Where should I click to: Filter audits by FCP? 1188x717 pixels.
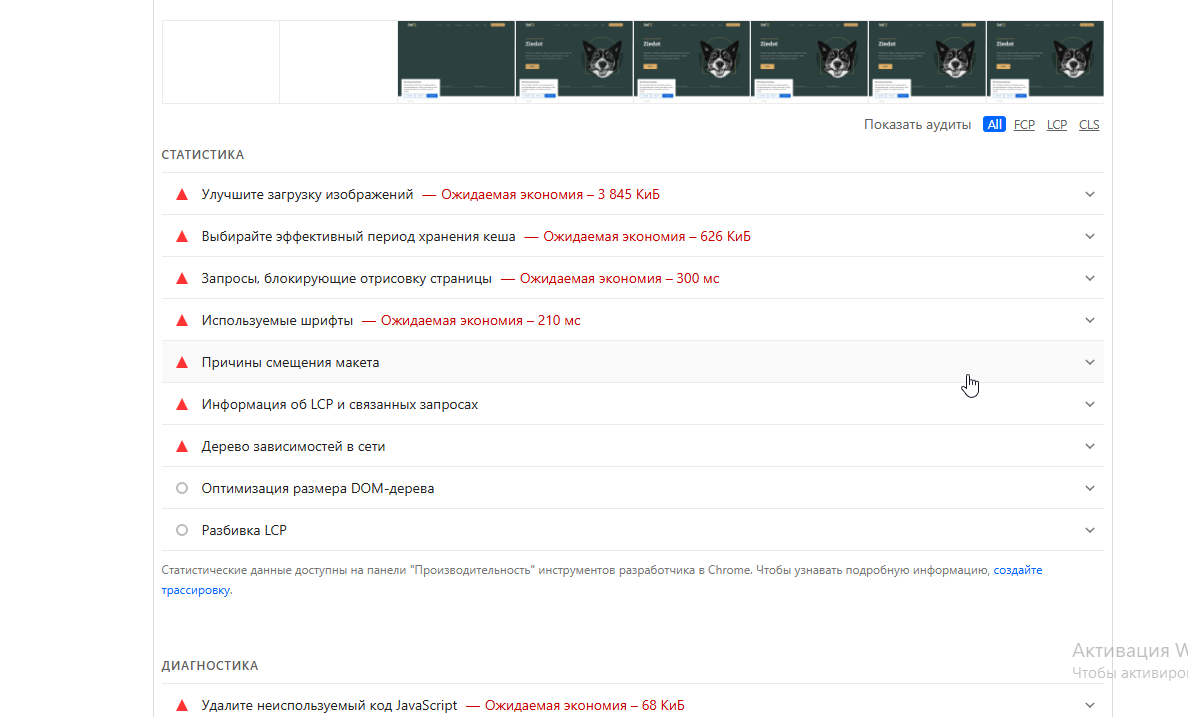coord(1024,124)
